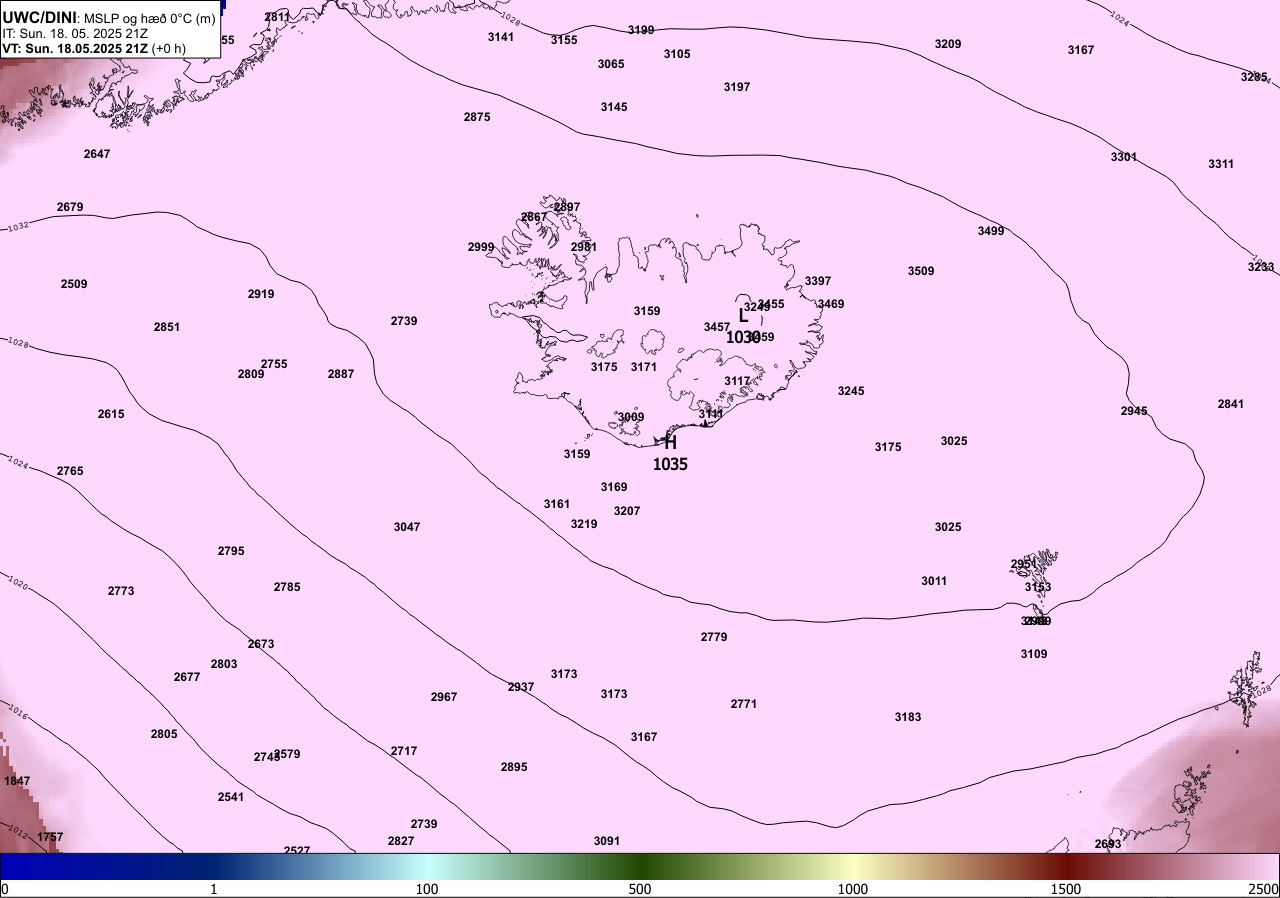Click the height value 2615
This screenshot has height=898, width=1280.
111,414
